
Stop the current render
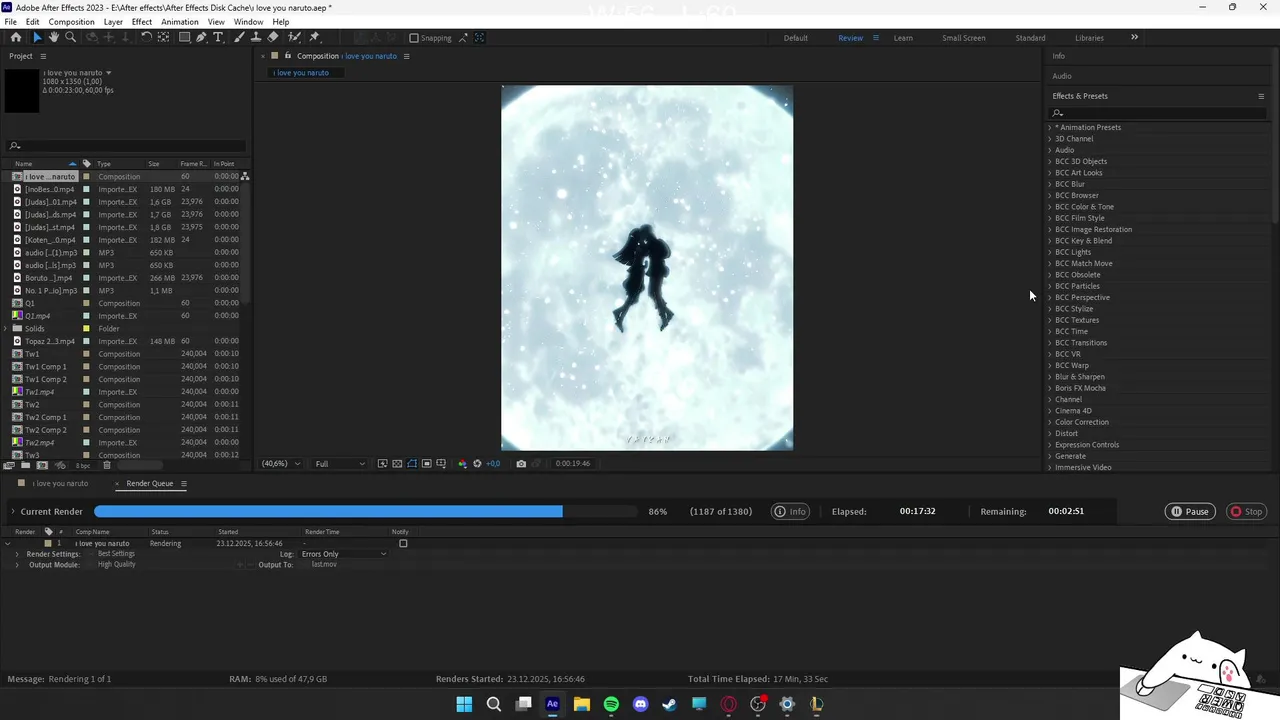point(1246,511)
